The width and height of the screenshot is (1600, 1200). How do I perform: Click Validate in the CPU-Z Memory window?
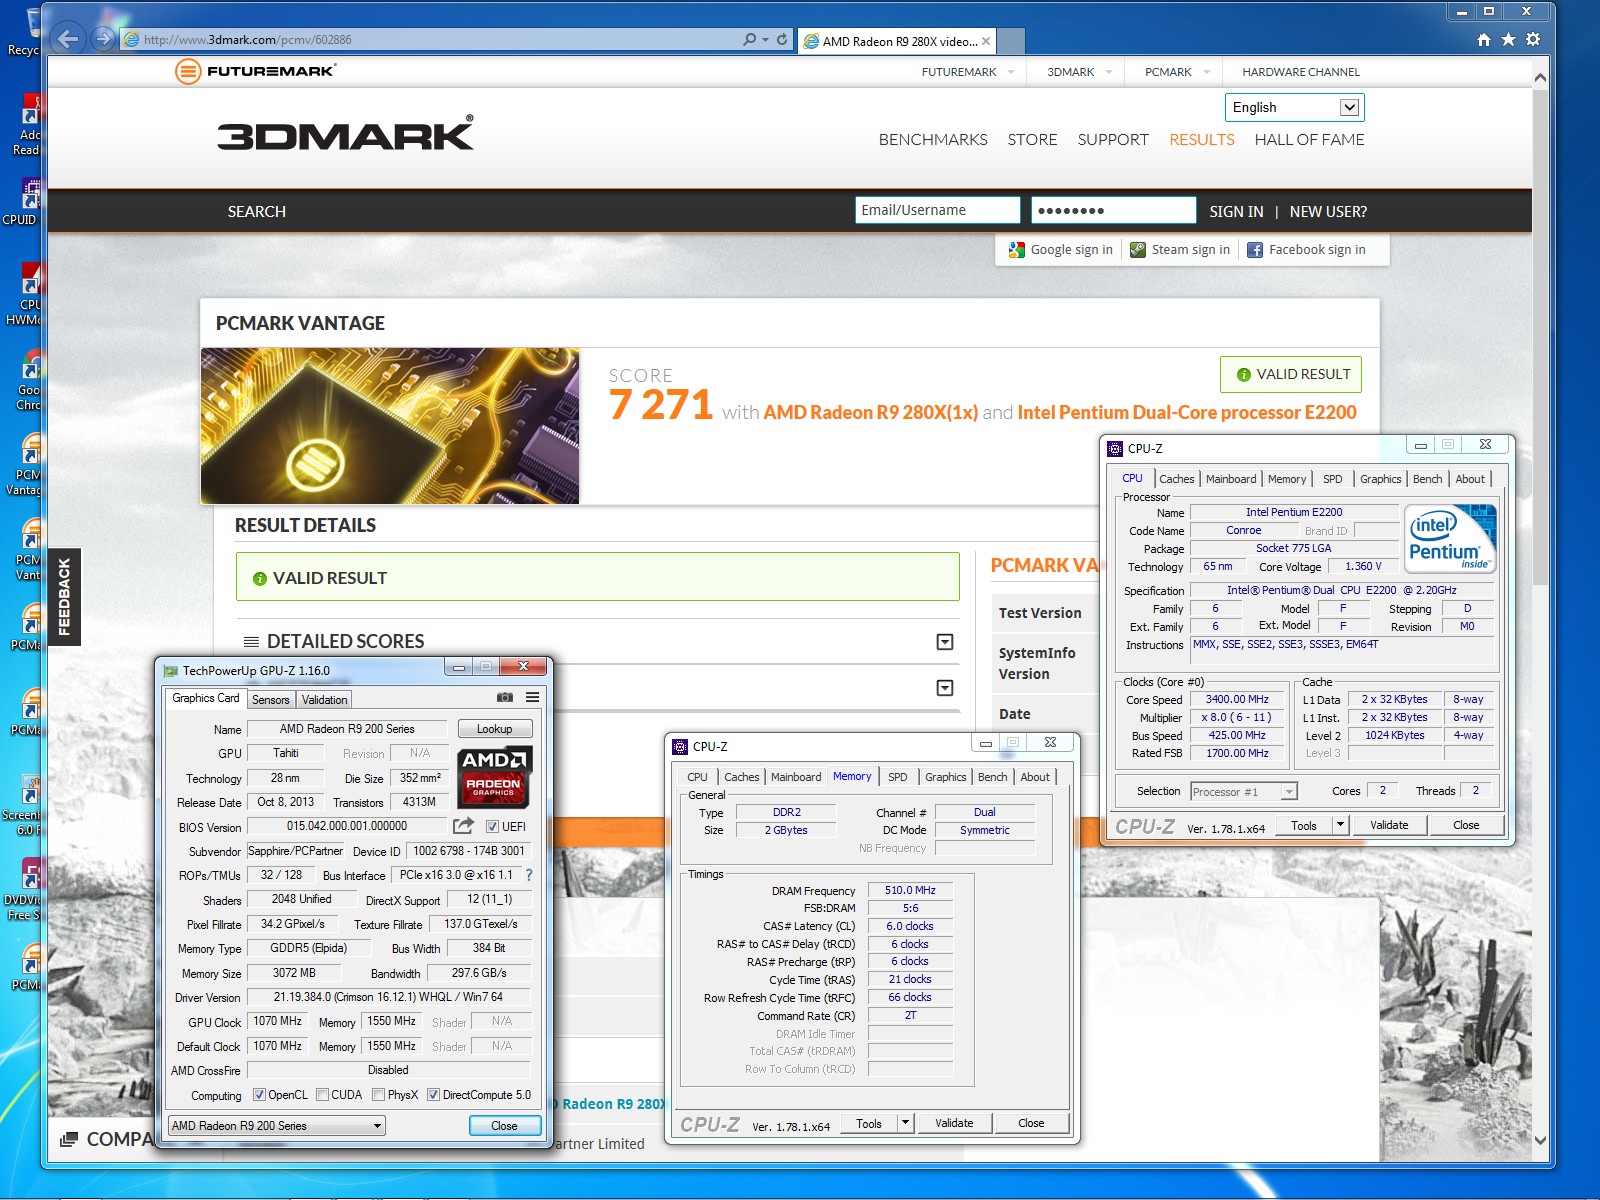954,1123
